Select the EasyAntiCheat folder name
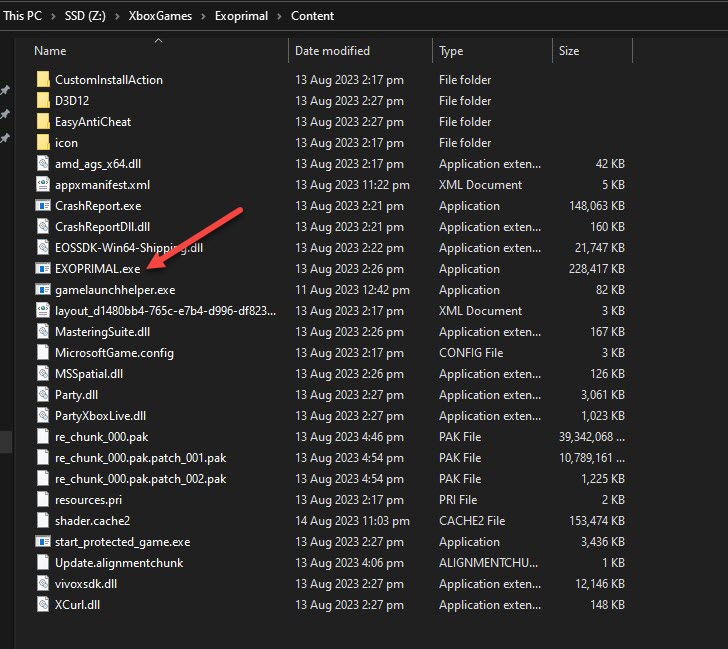 pyautogui.click(x=93, y=122)
